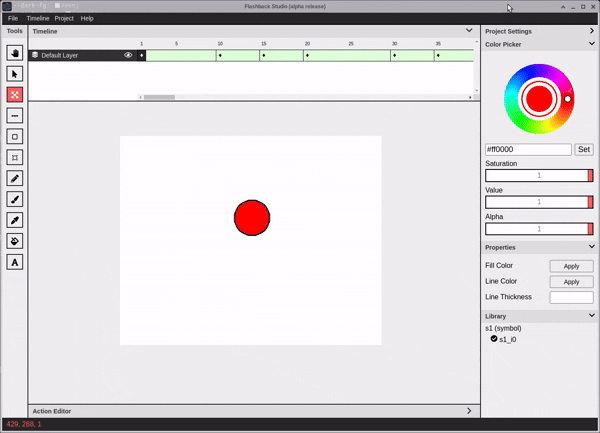Select the keyframe at frame 20
This screenshot has height=433, width=600.
307,55
